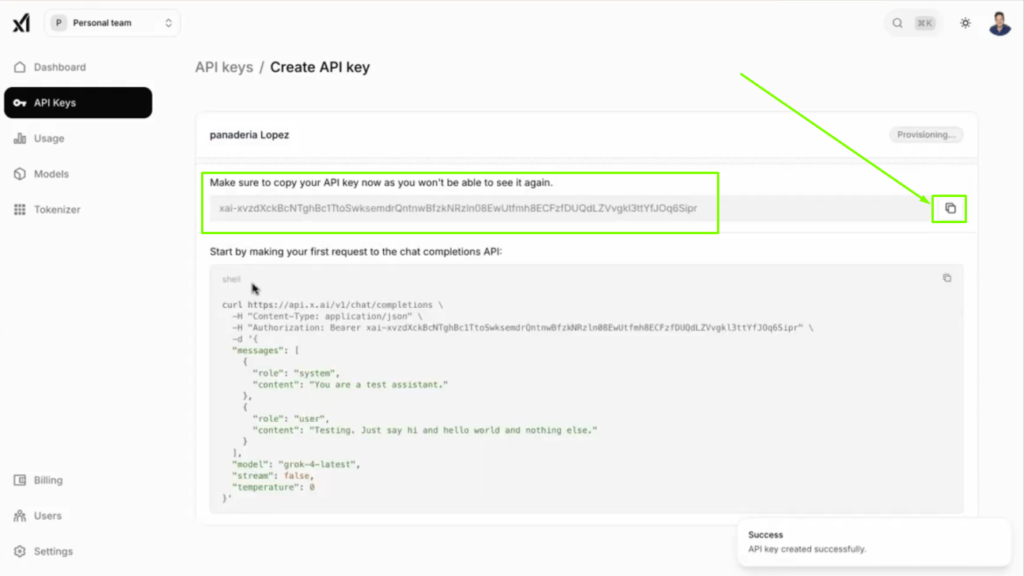
Task: Select the shell code tab
Action: pyautogui.click(x=231, y=279)
